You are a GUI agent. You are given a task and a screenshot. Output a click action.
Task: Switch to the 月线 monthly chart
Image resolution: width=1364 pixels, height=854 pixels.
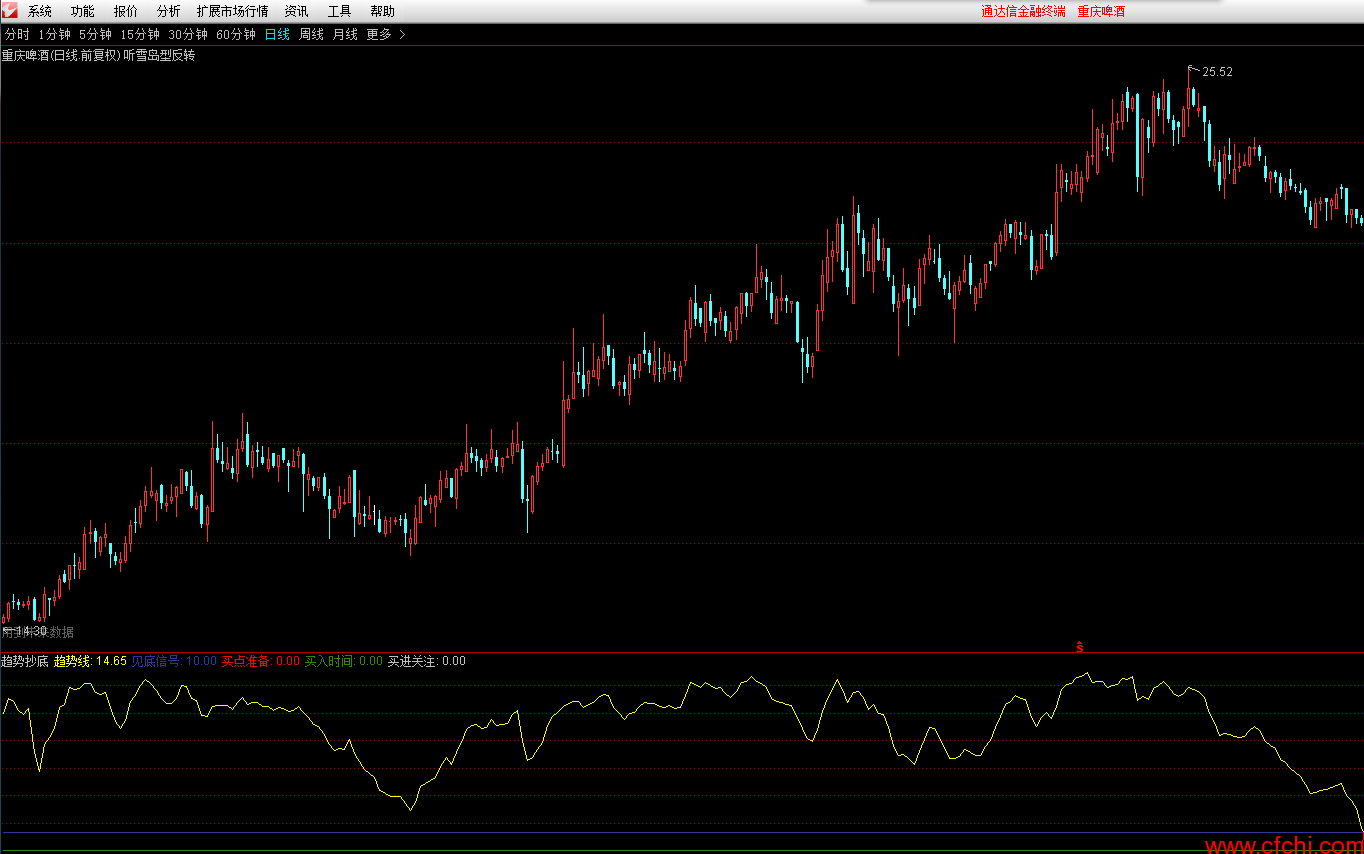(x=345, y=35)
